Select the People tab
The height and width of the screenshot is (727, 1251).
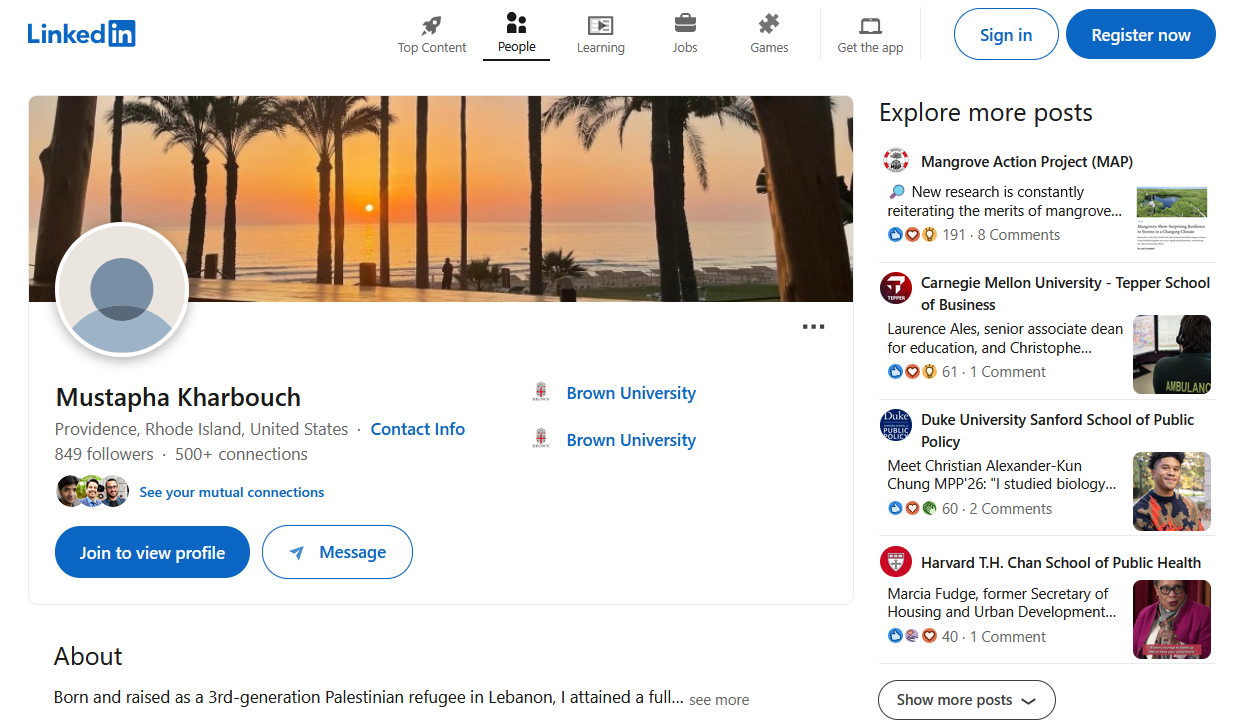pos(516,34)
